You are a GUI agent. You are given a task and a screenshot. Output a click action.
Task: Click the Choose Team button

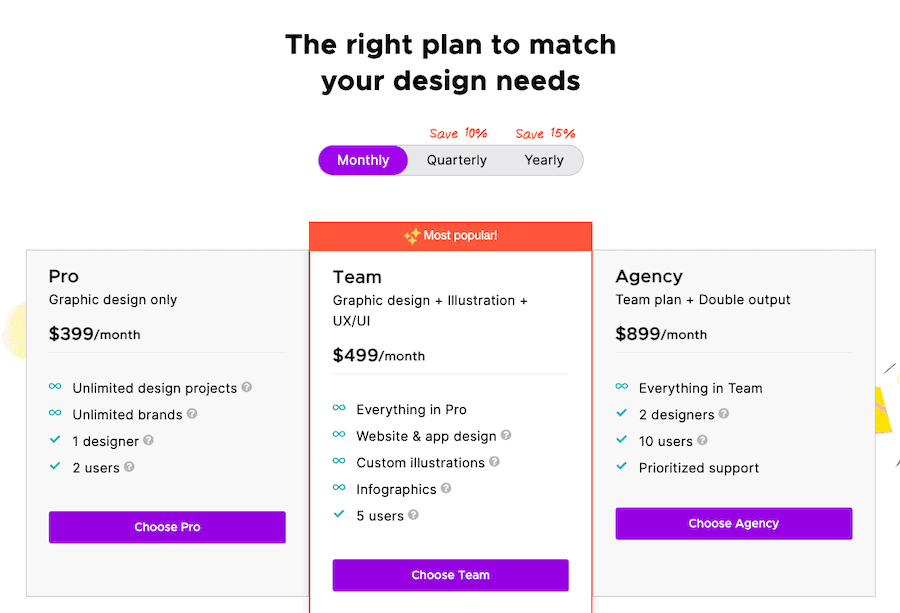(451, 575)
